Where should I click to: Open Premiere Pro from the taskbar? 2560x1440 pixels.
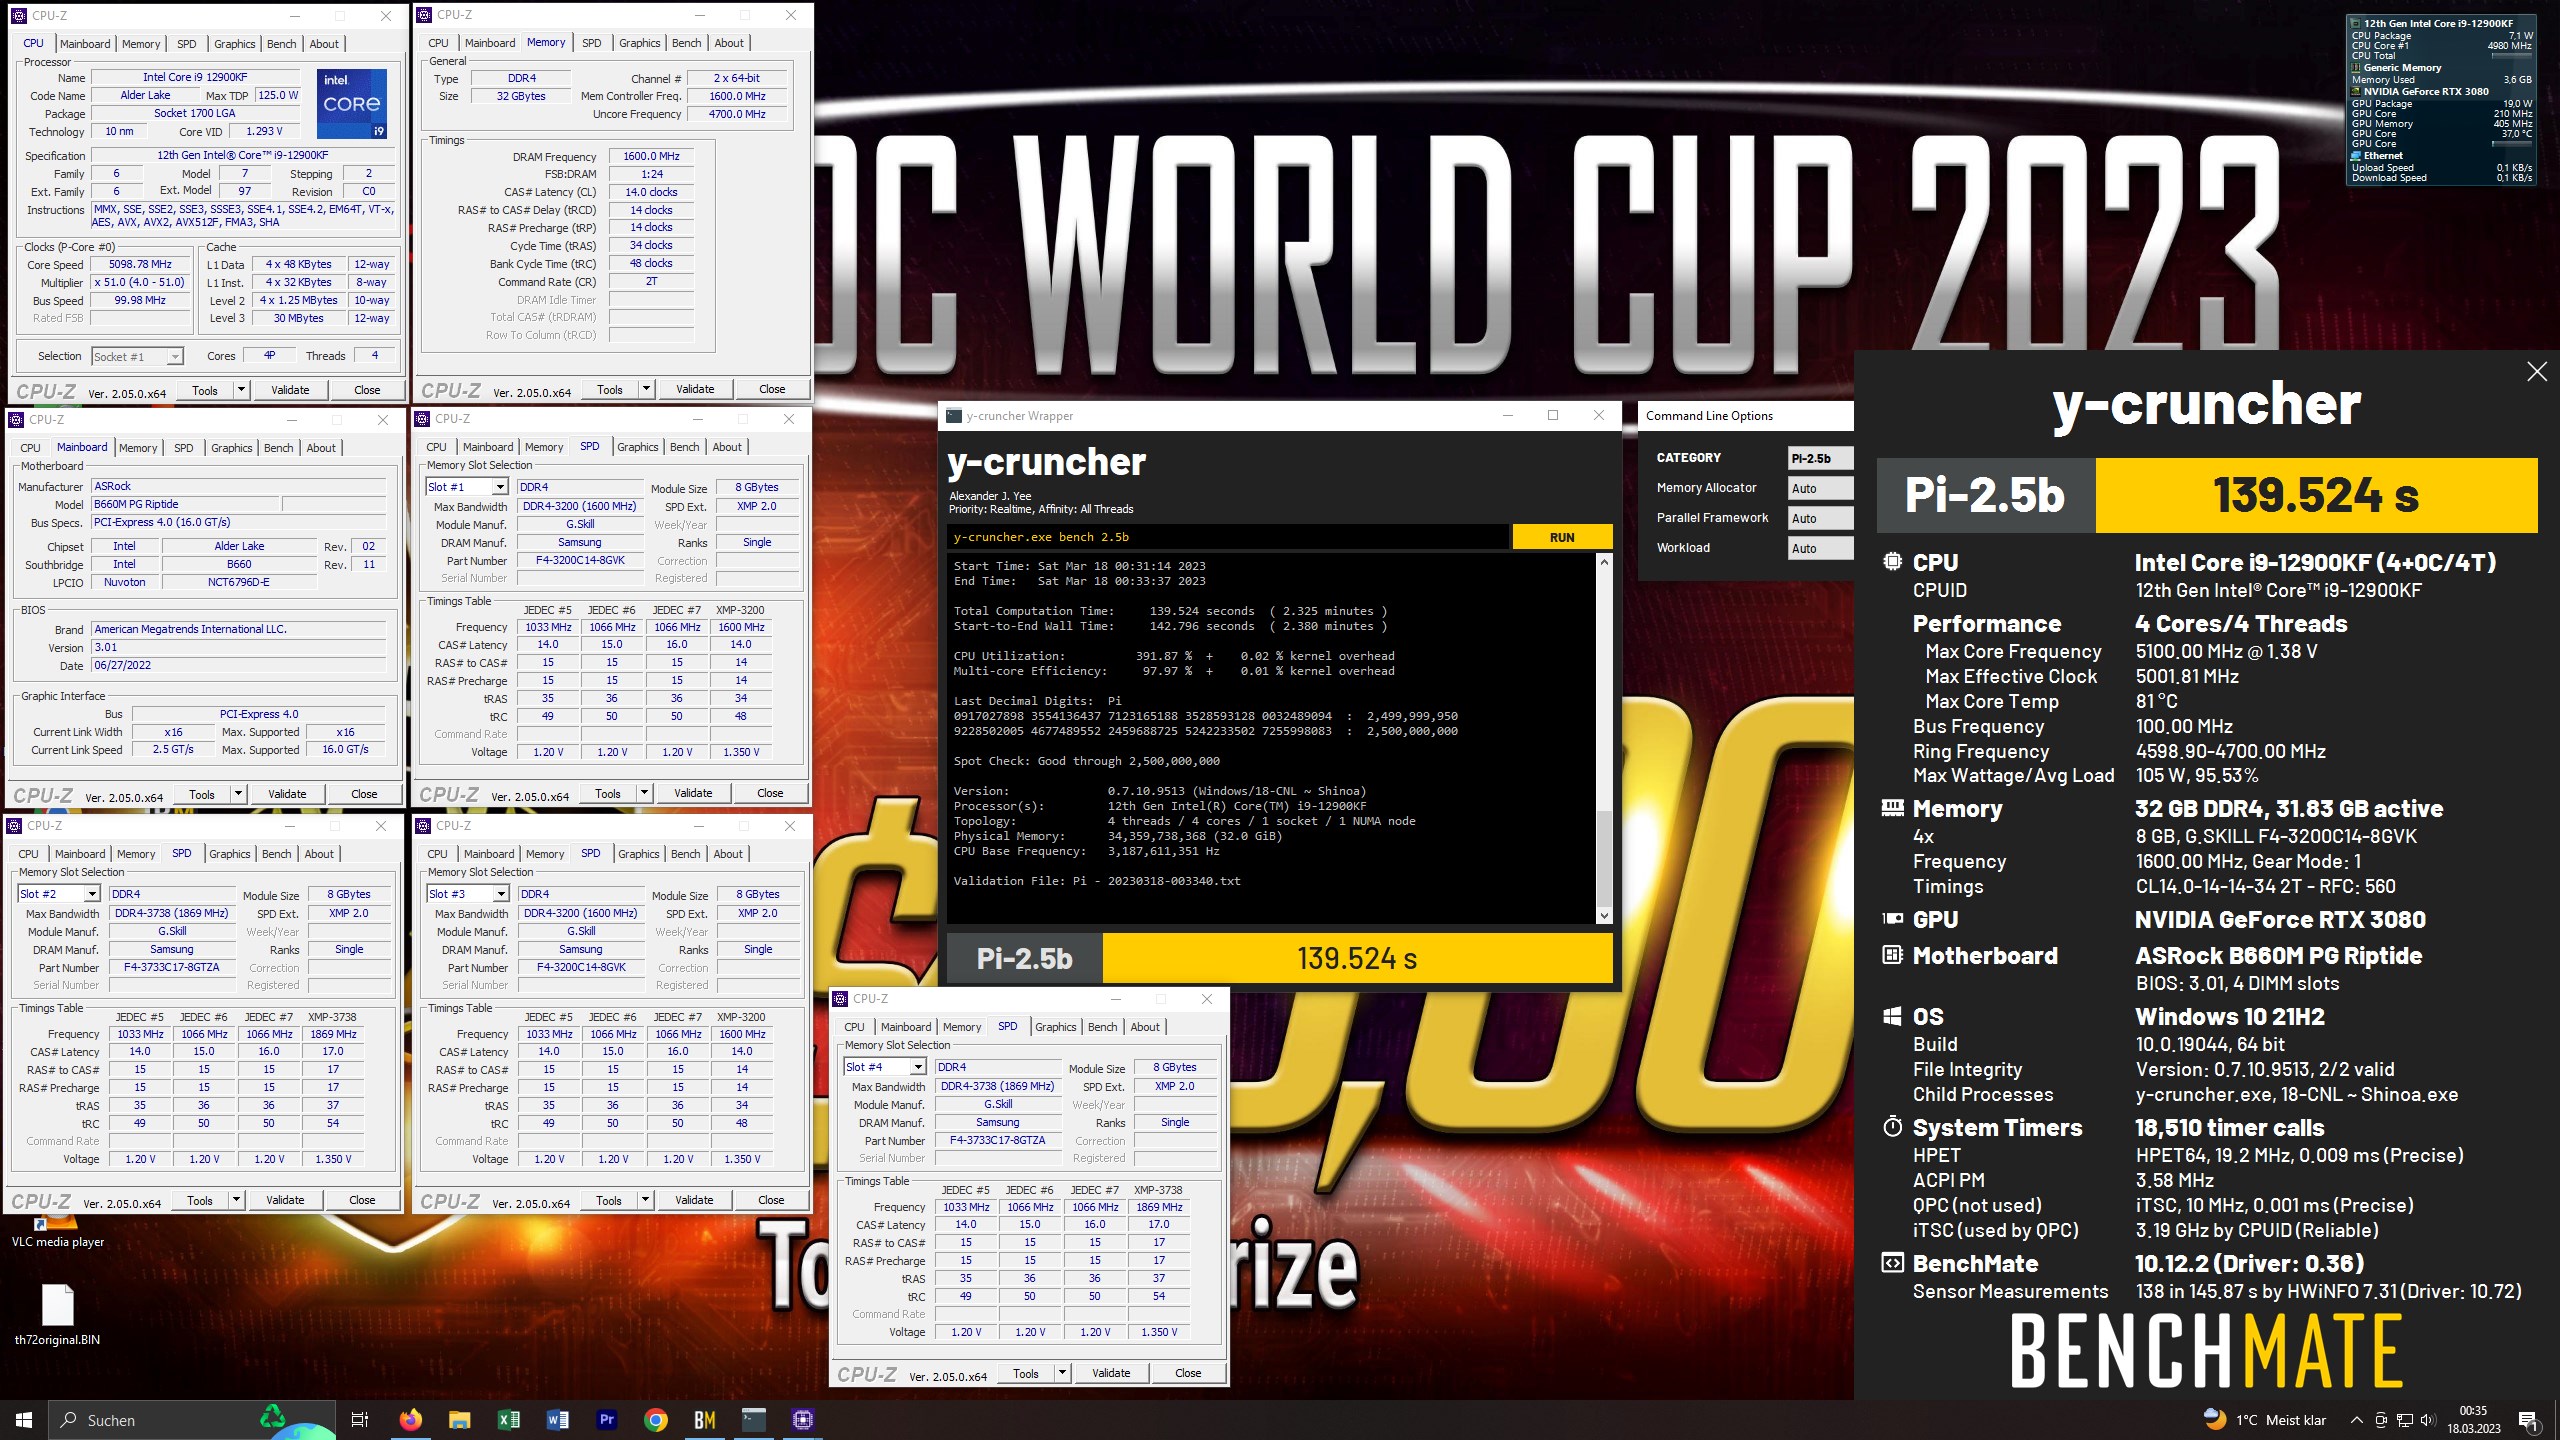(606, 1420)
